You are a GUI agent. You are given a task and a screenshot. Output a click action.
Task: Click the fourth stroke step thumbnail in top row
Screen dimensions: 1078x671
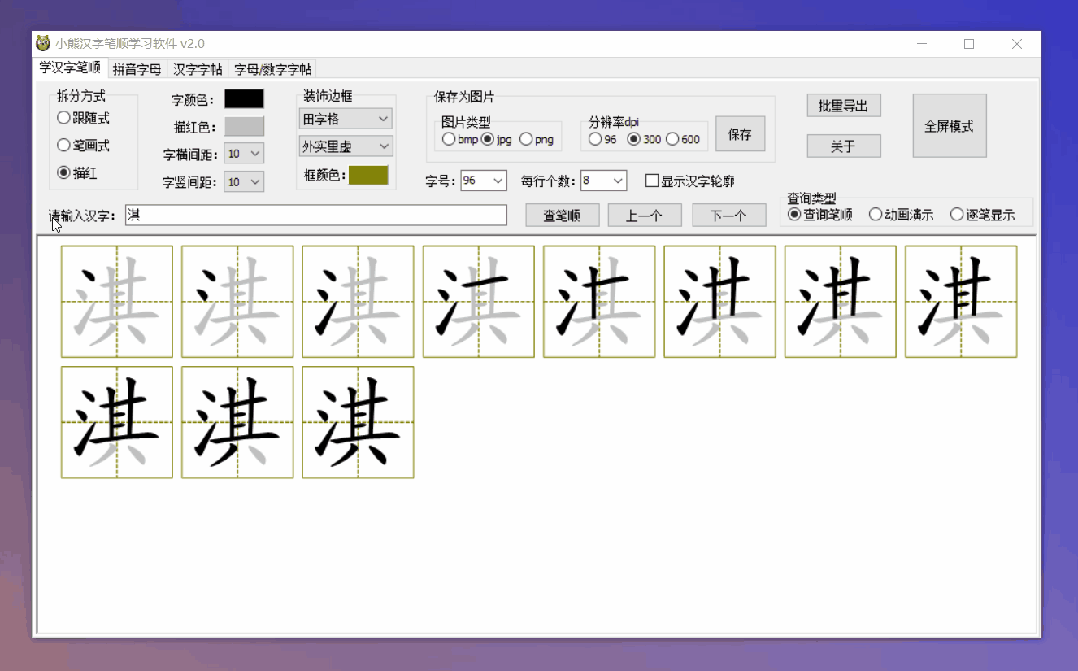click(x=478, y=301)
